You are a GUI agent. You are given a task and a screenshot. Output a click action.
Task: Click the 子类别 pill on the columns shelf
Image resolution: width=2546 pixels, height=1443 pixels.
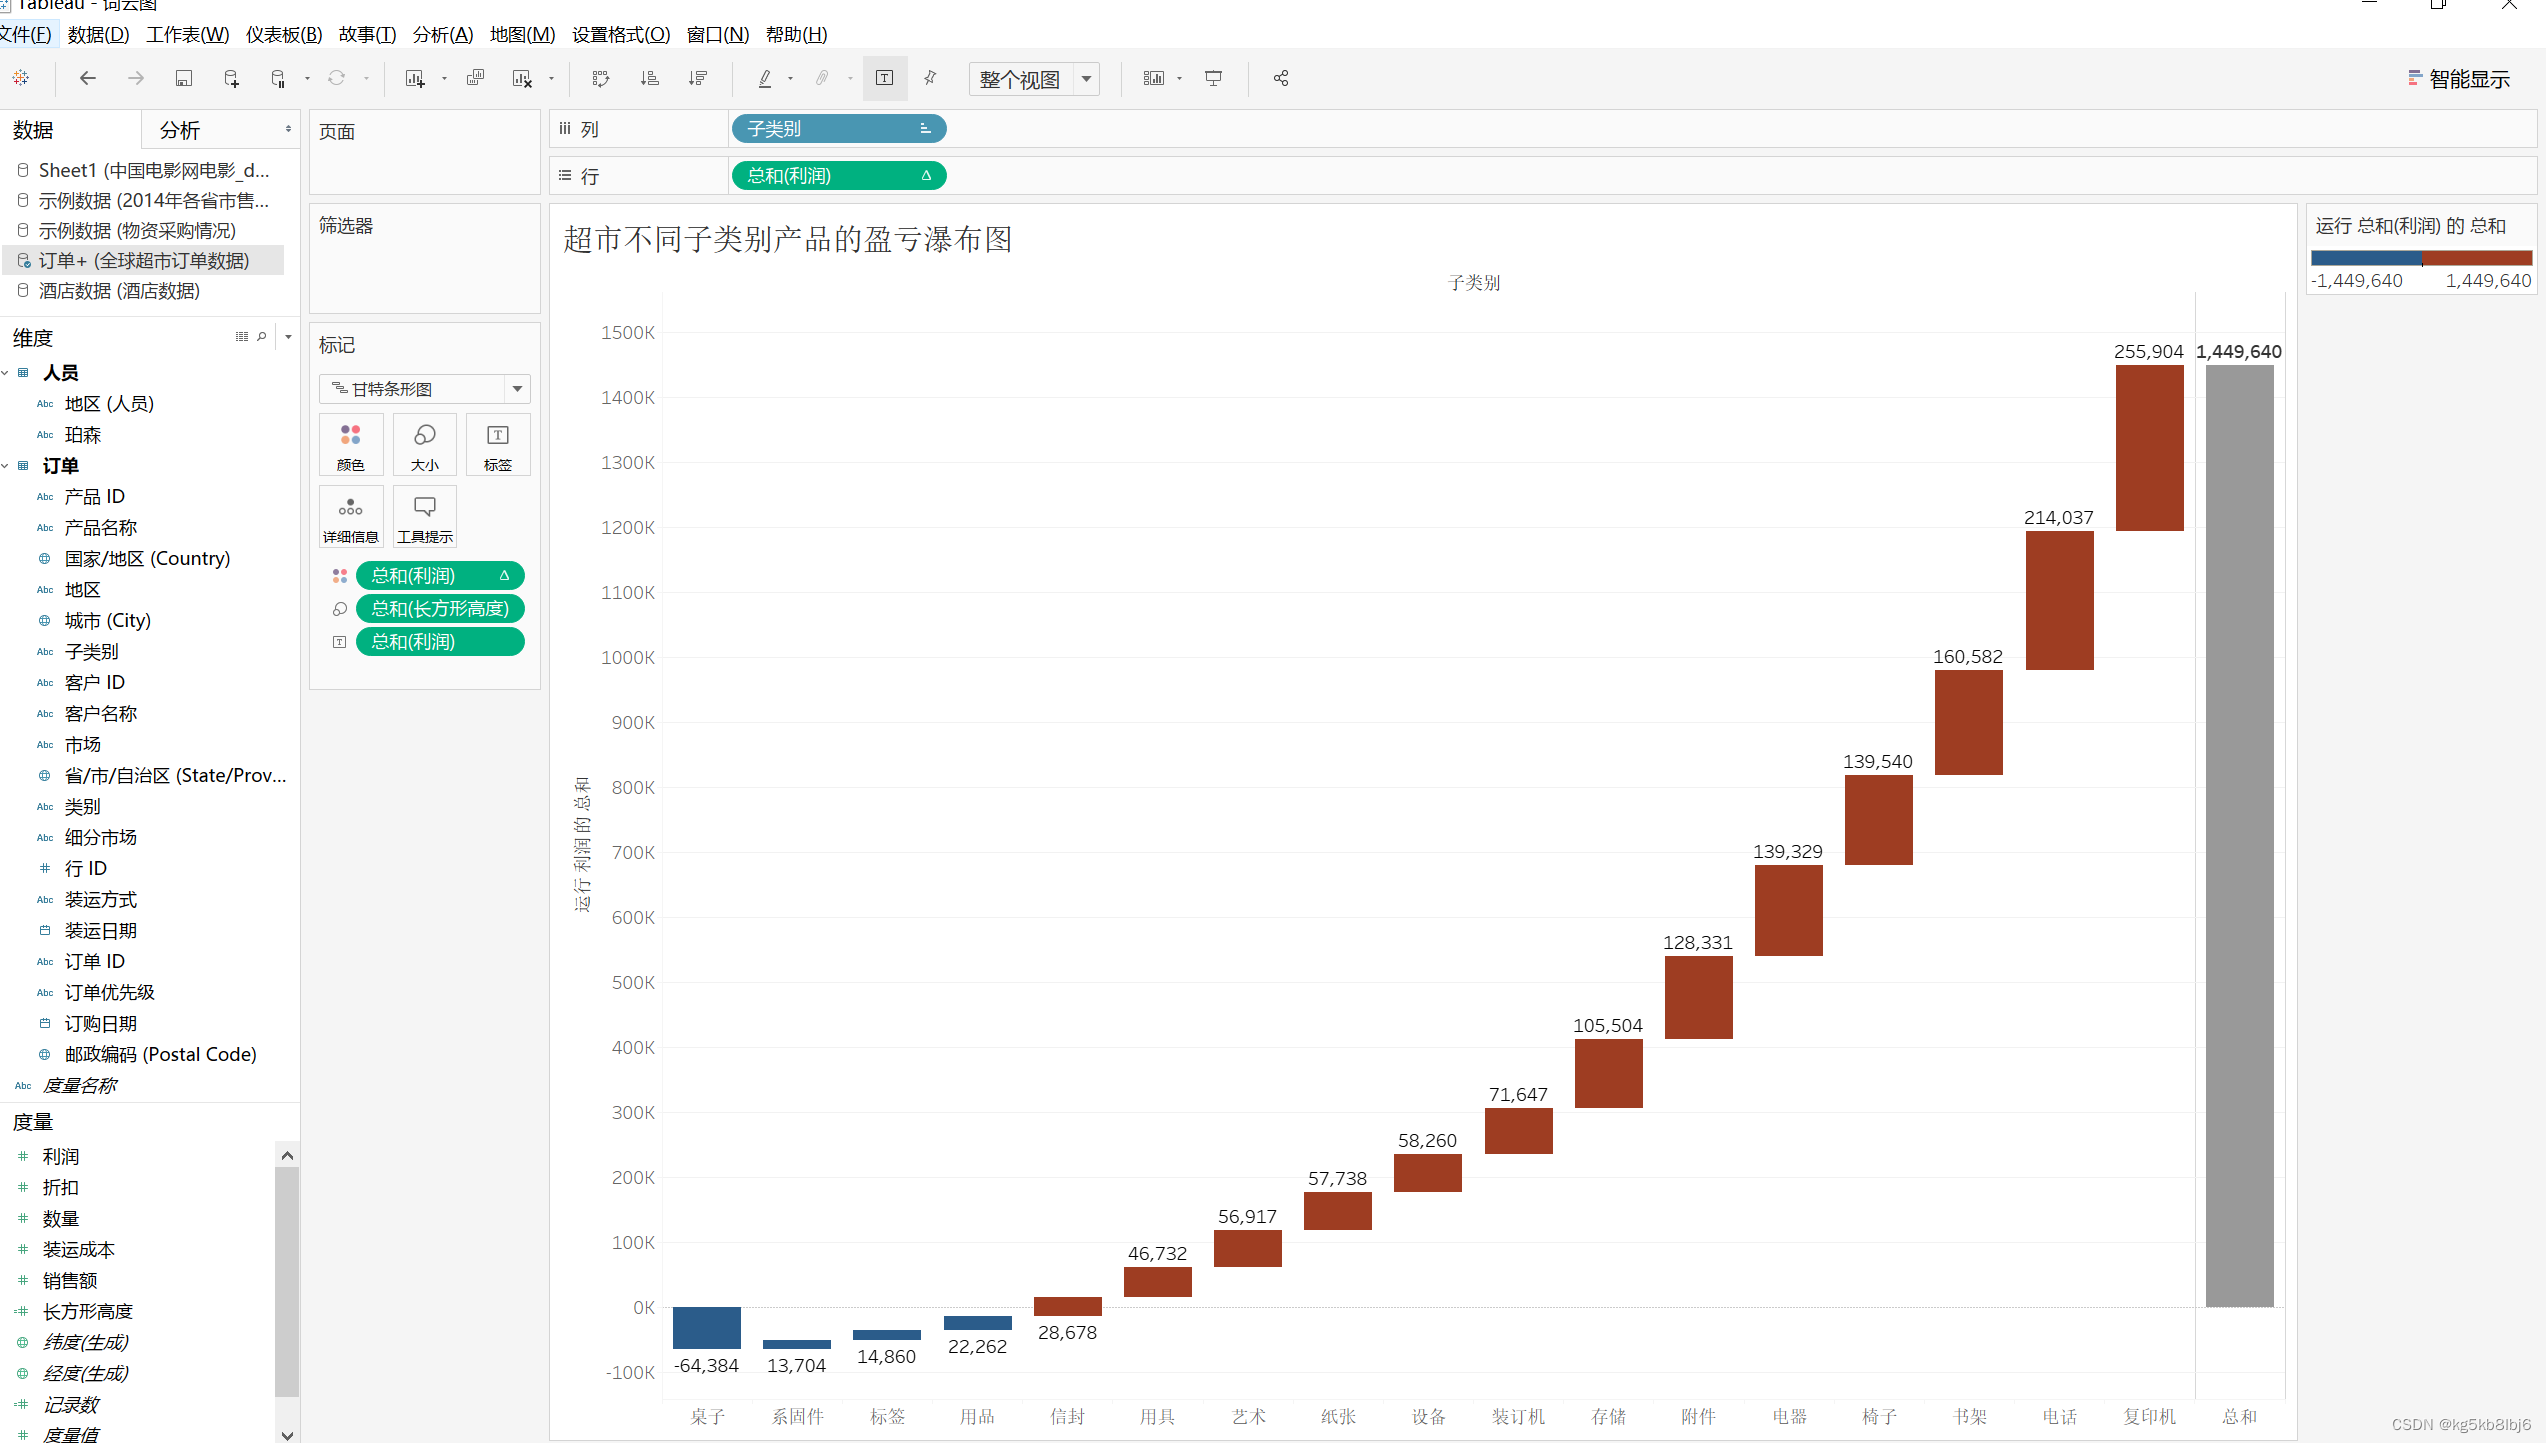(x=839, y=129)
